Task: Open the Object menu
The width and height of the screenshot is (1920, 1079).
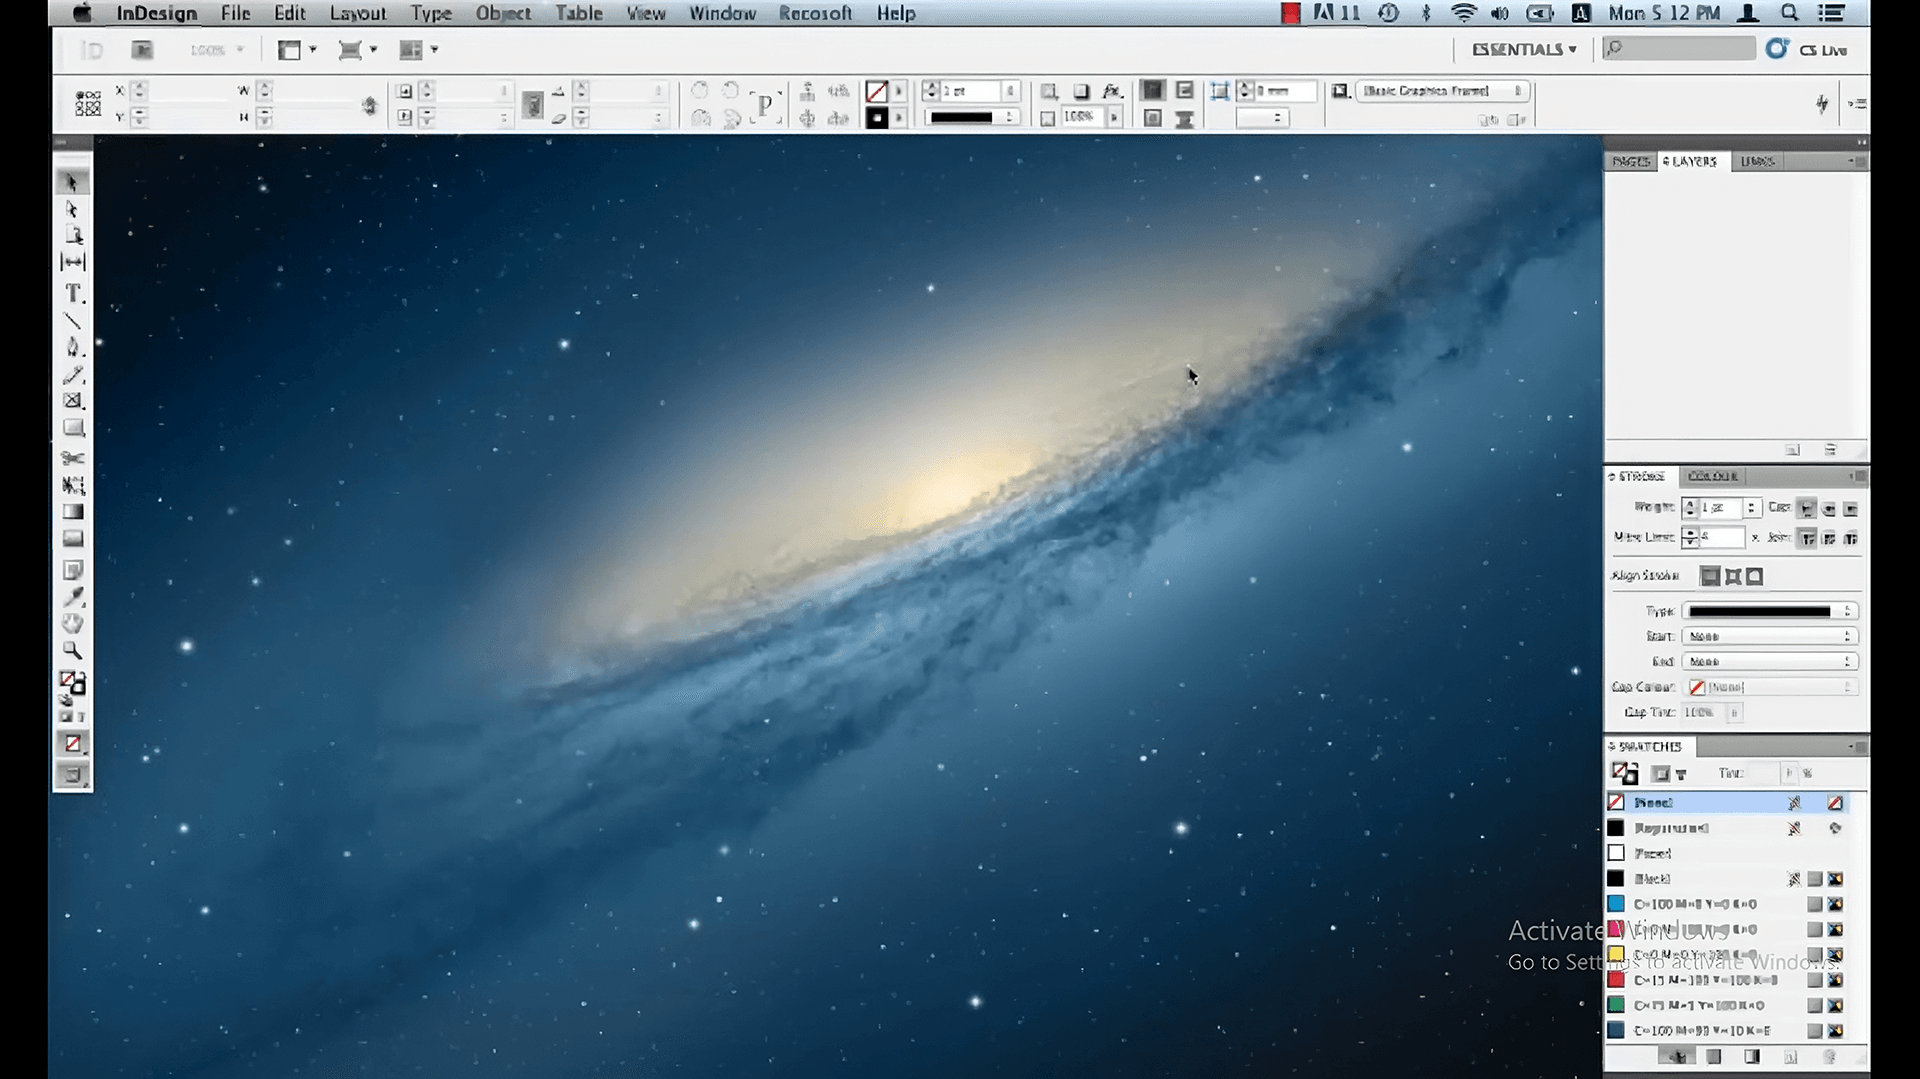Action: (x=503, y=13)
